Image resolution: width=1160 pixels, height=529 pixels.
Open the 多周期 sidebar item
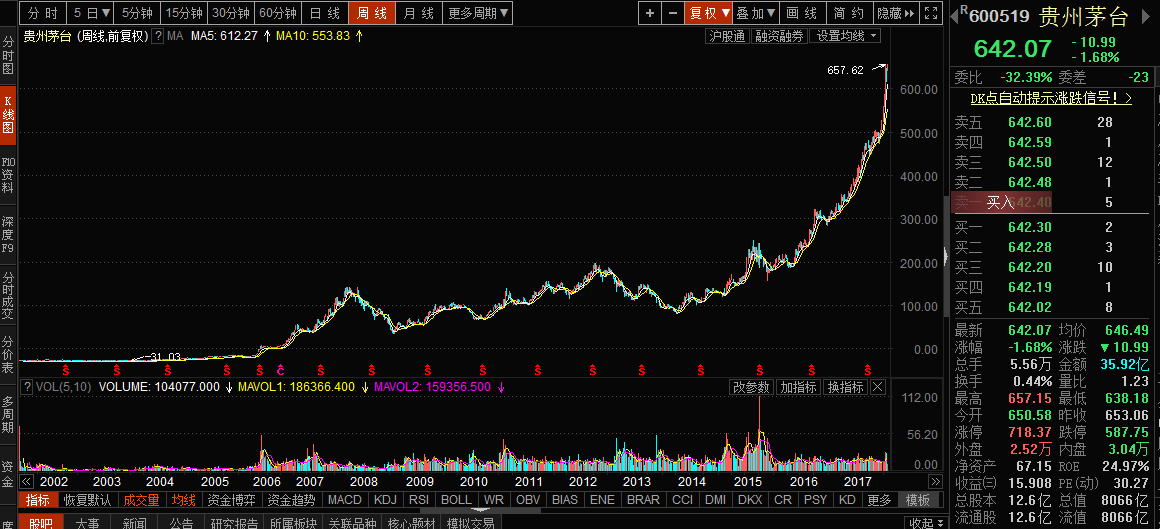8,415
